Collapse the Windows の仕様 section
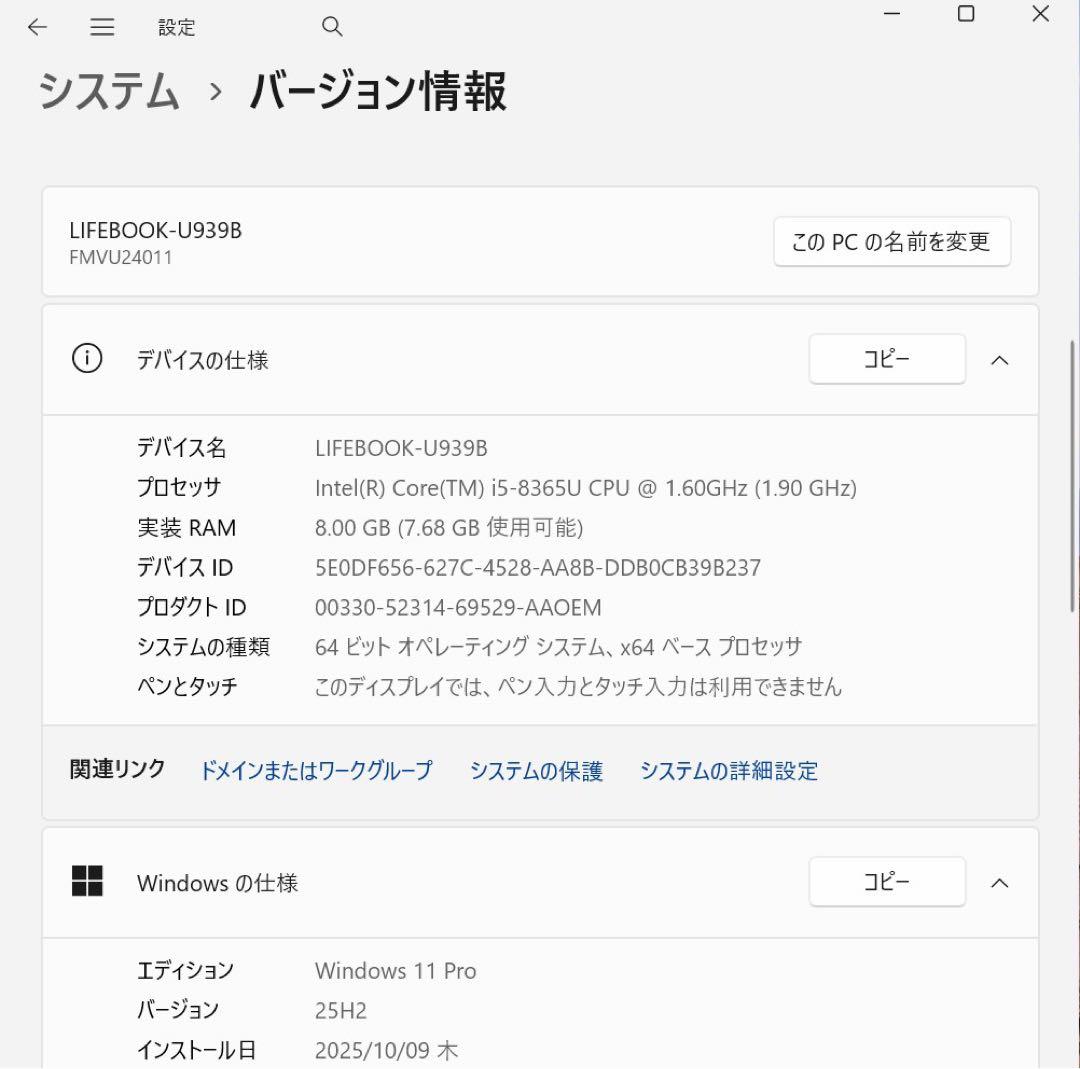Viewport: 1080px width, 1069px height. tap(1000, 882)
